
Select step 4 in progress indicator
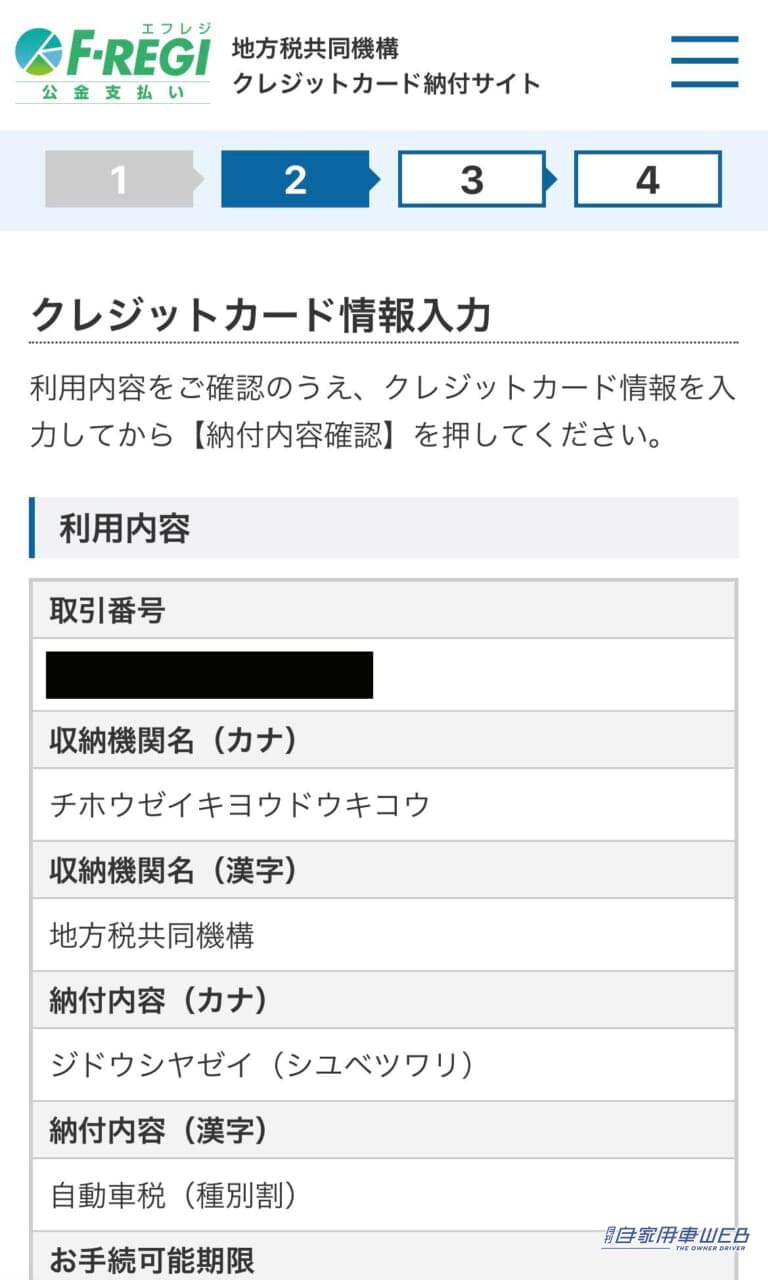tap(647, 180)
